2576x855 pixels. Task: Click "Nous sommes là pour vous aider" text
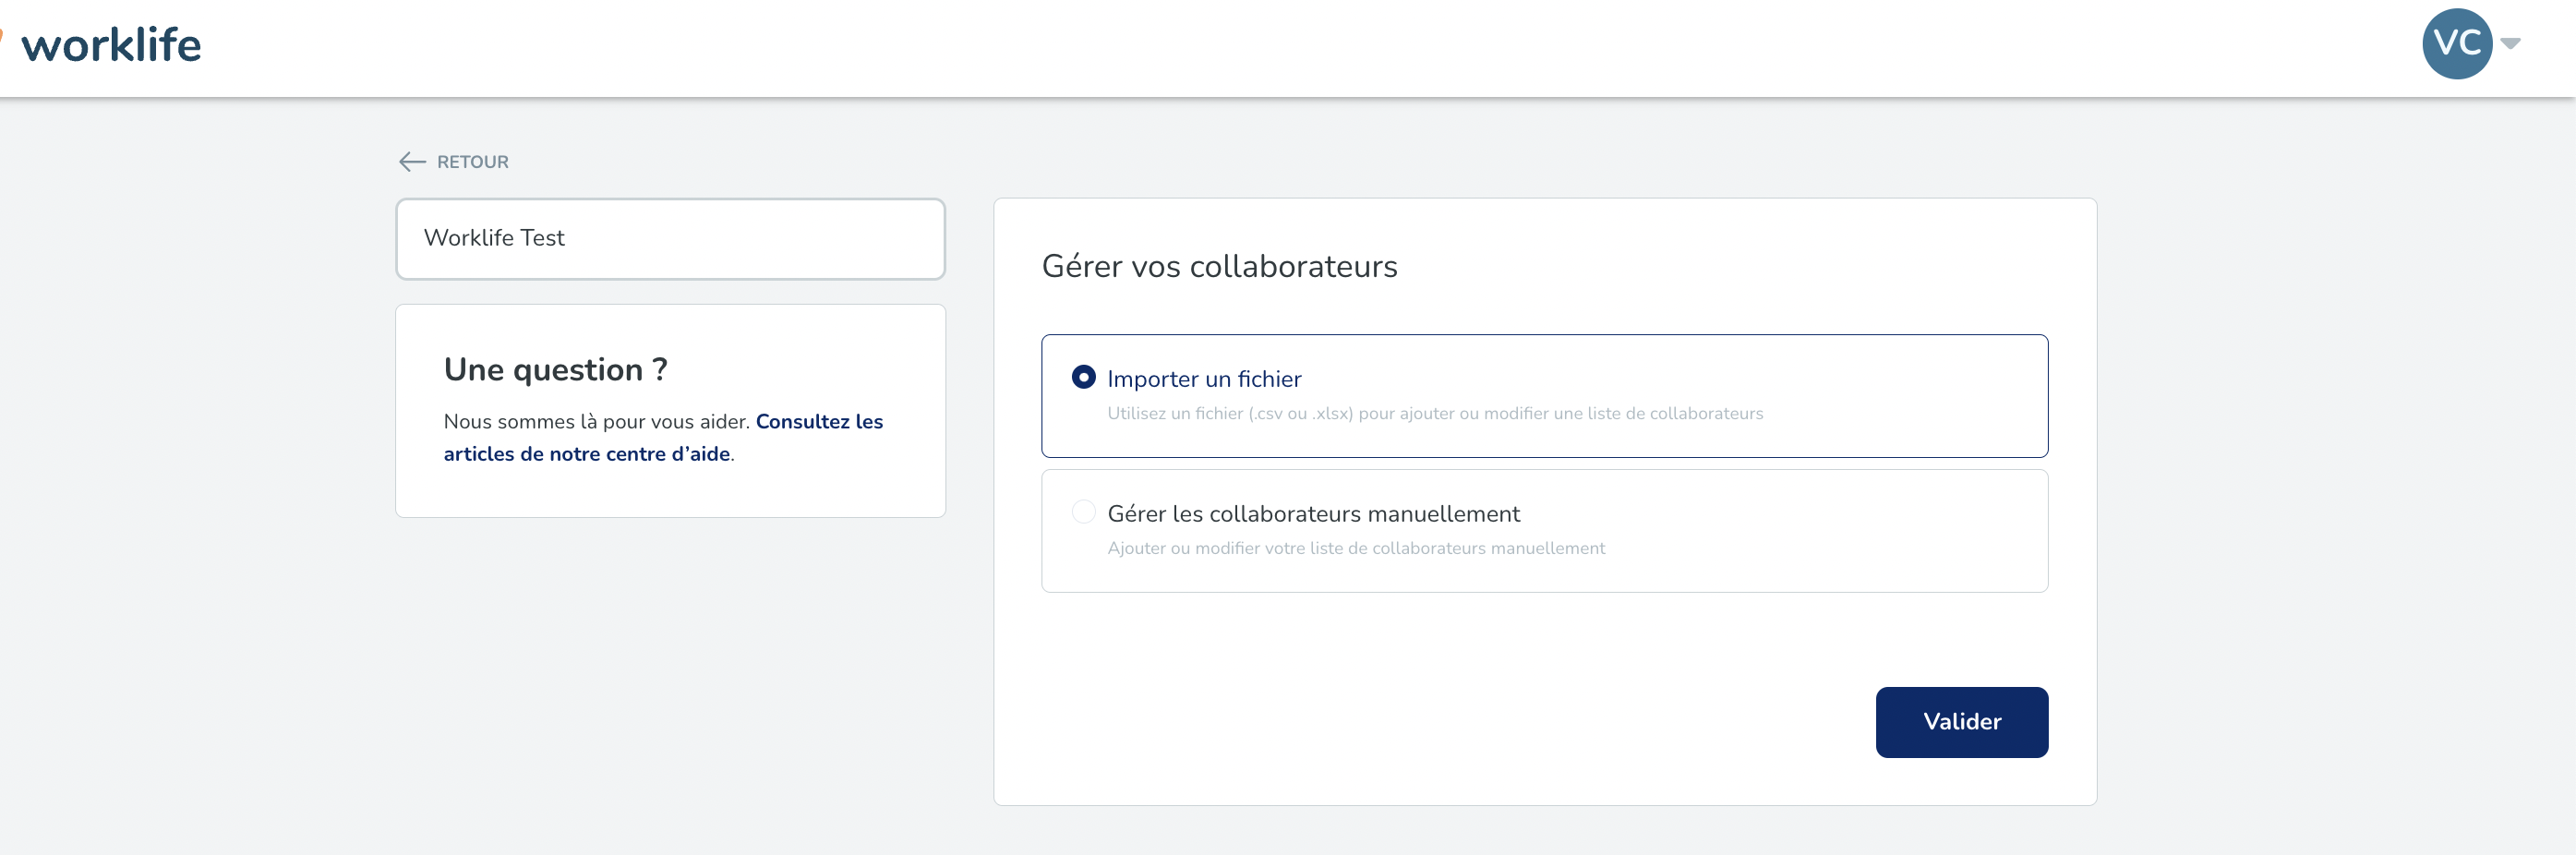[x=596, y=422]
